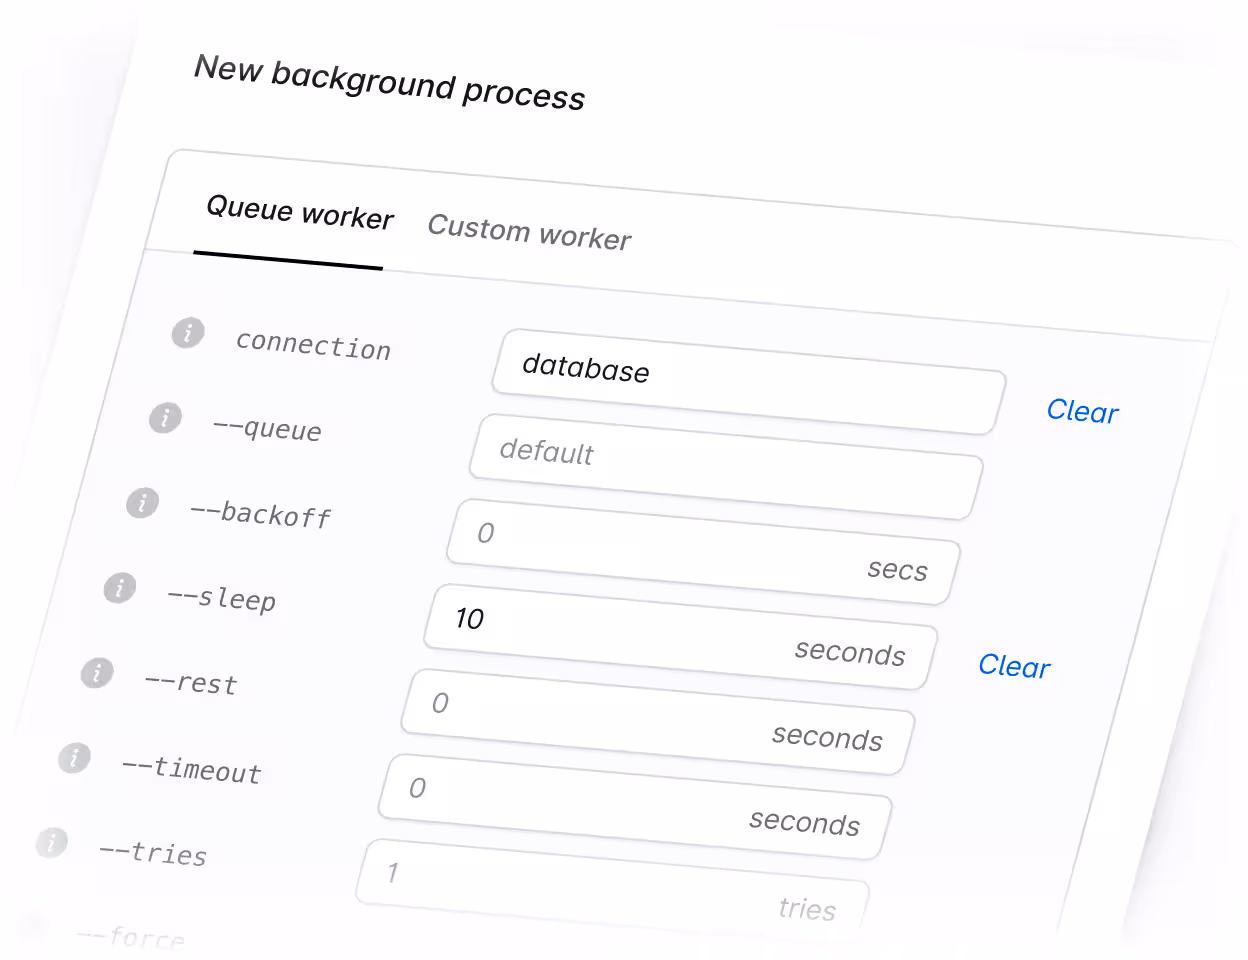Show info icon for --queue option
Screen dimensions: 1248x960
click(165, 417)
